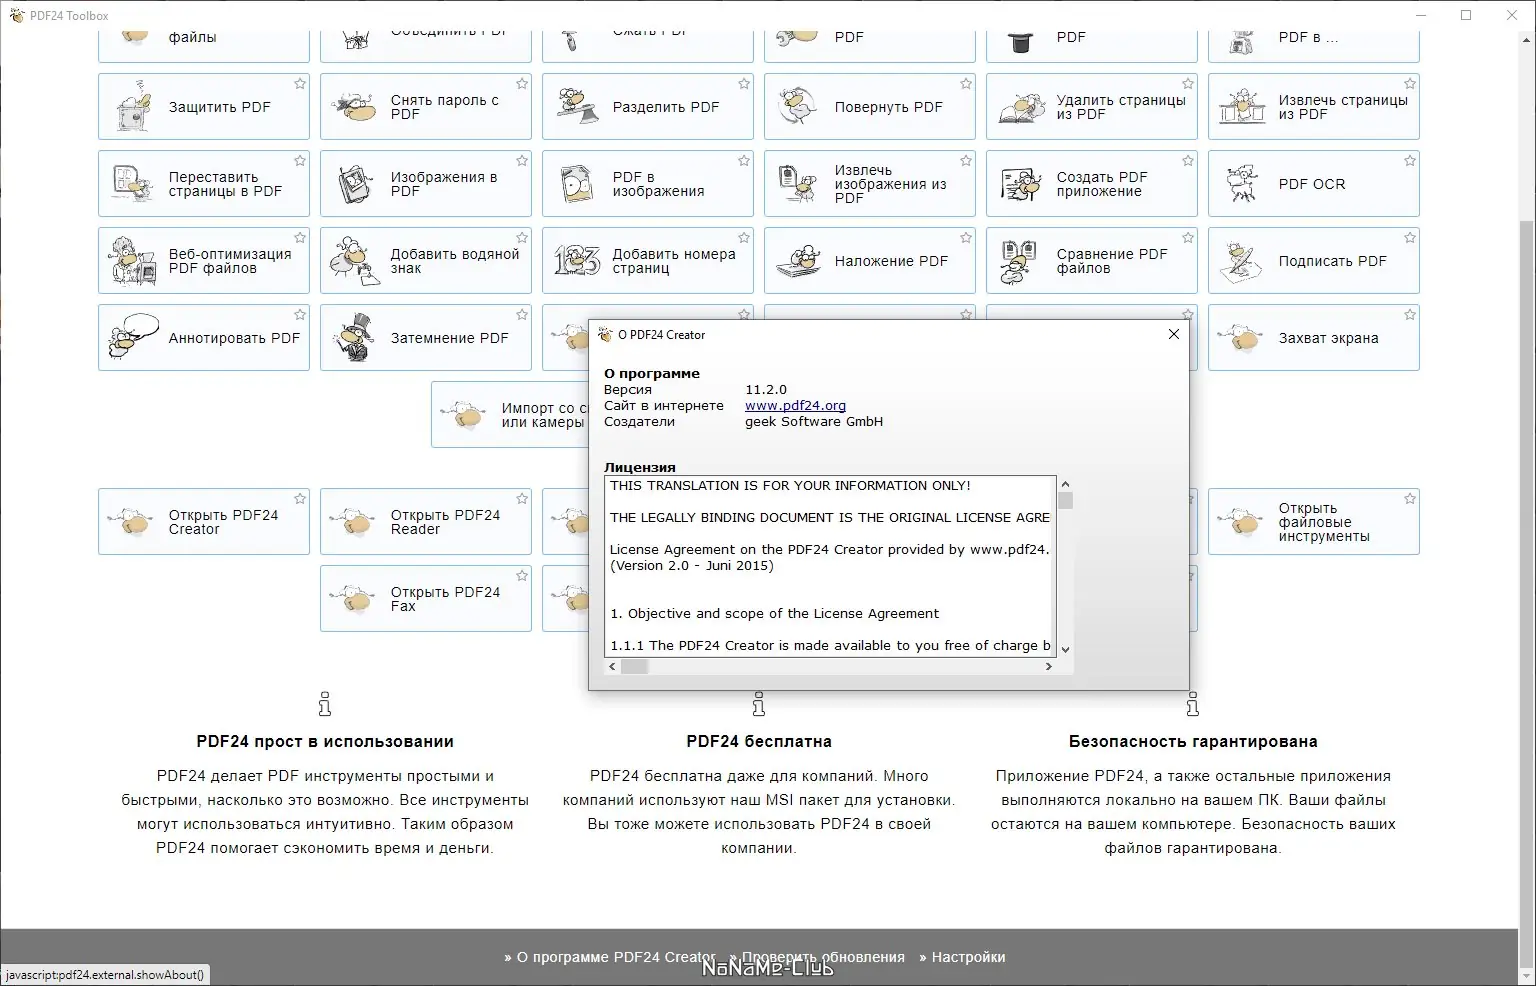Toggle favorite star on Захват экрана

[x=1410, y=315]
